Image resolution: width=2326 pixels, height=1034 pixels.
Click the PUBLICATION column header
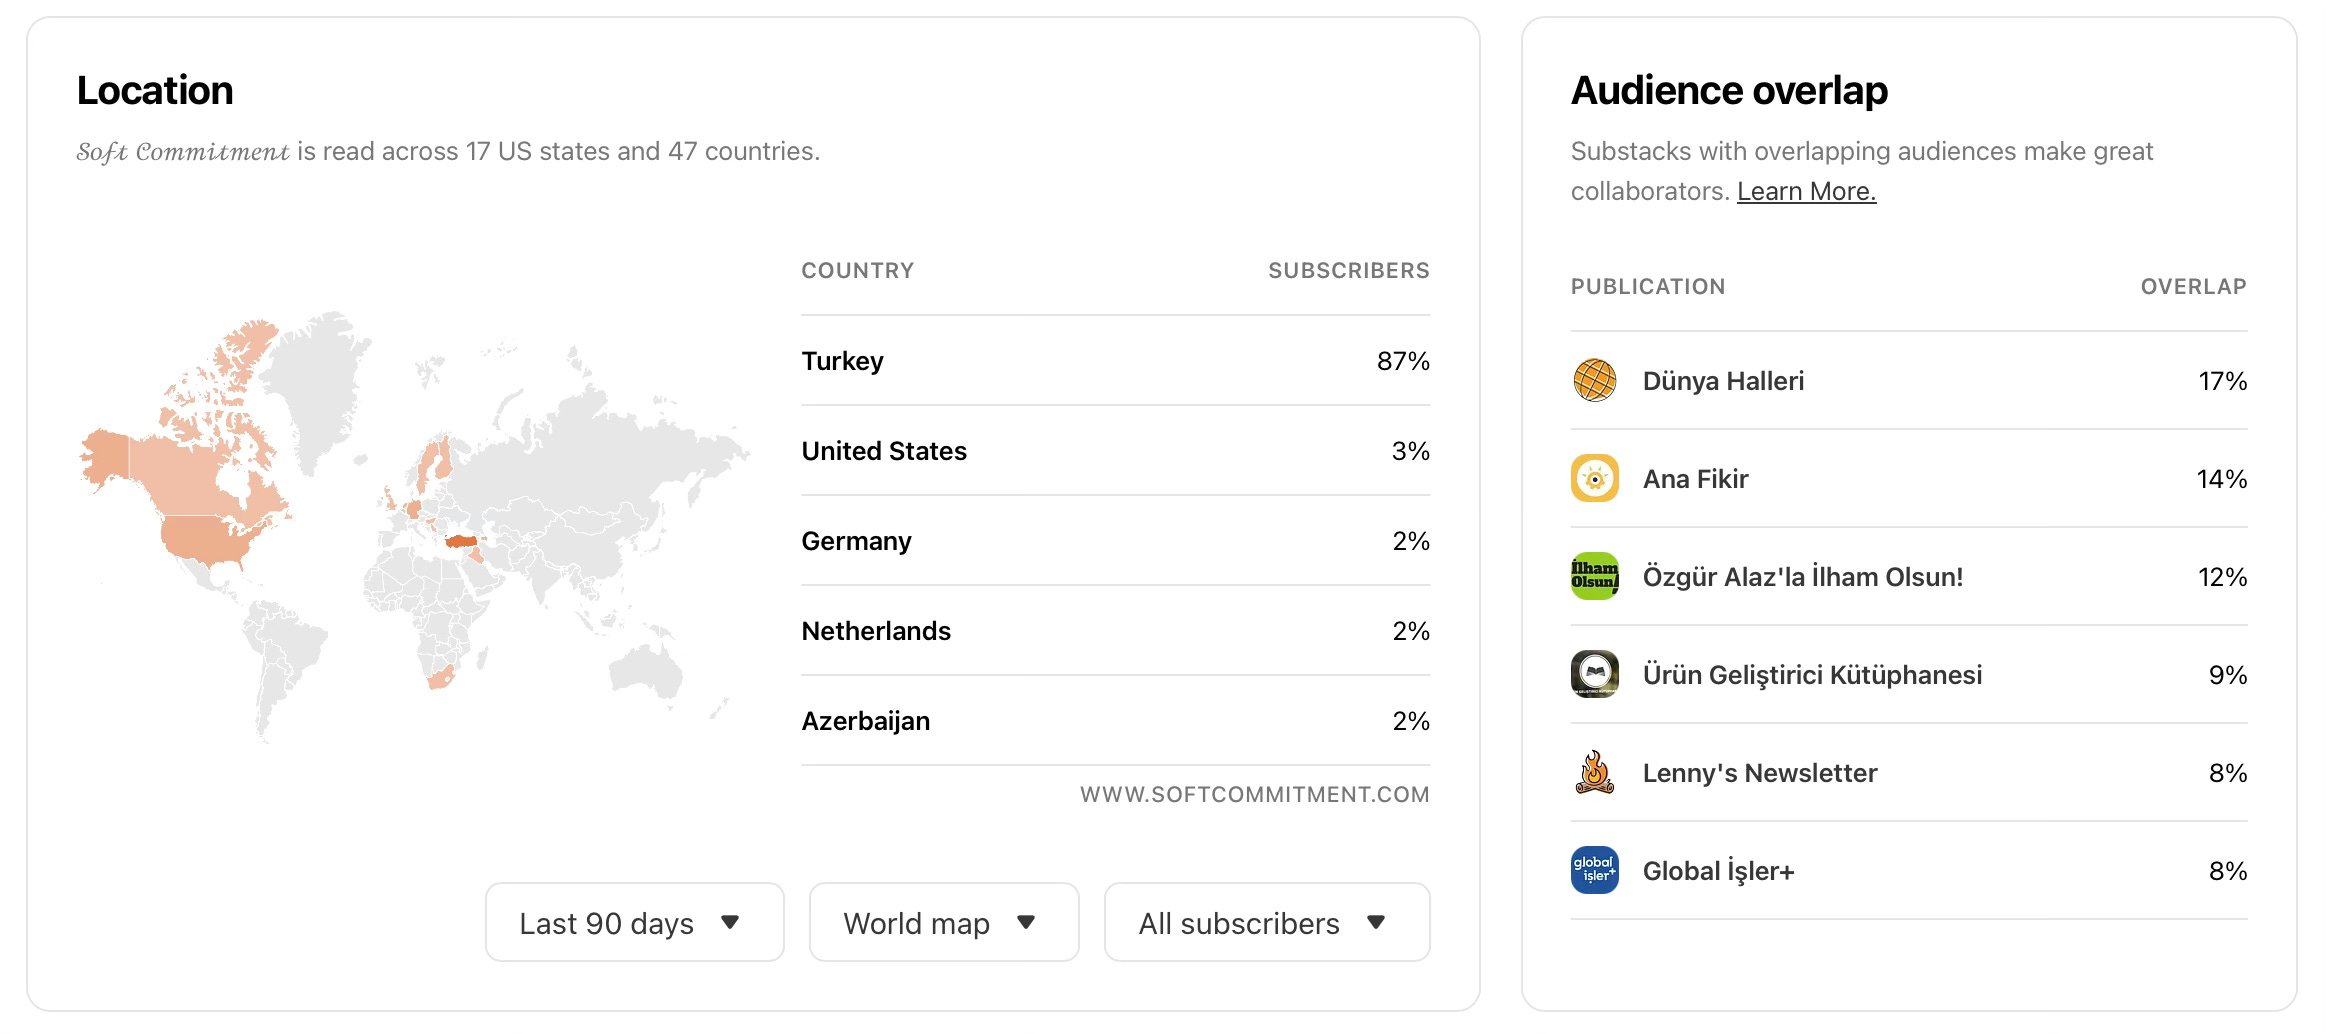1648,287
